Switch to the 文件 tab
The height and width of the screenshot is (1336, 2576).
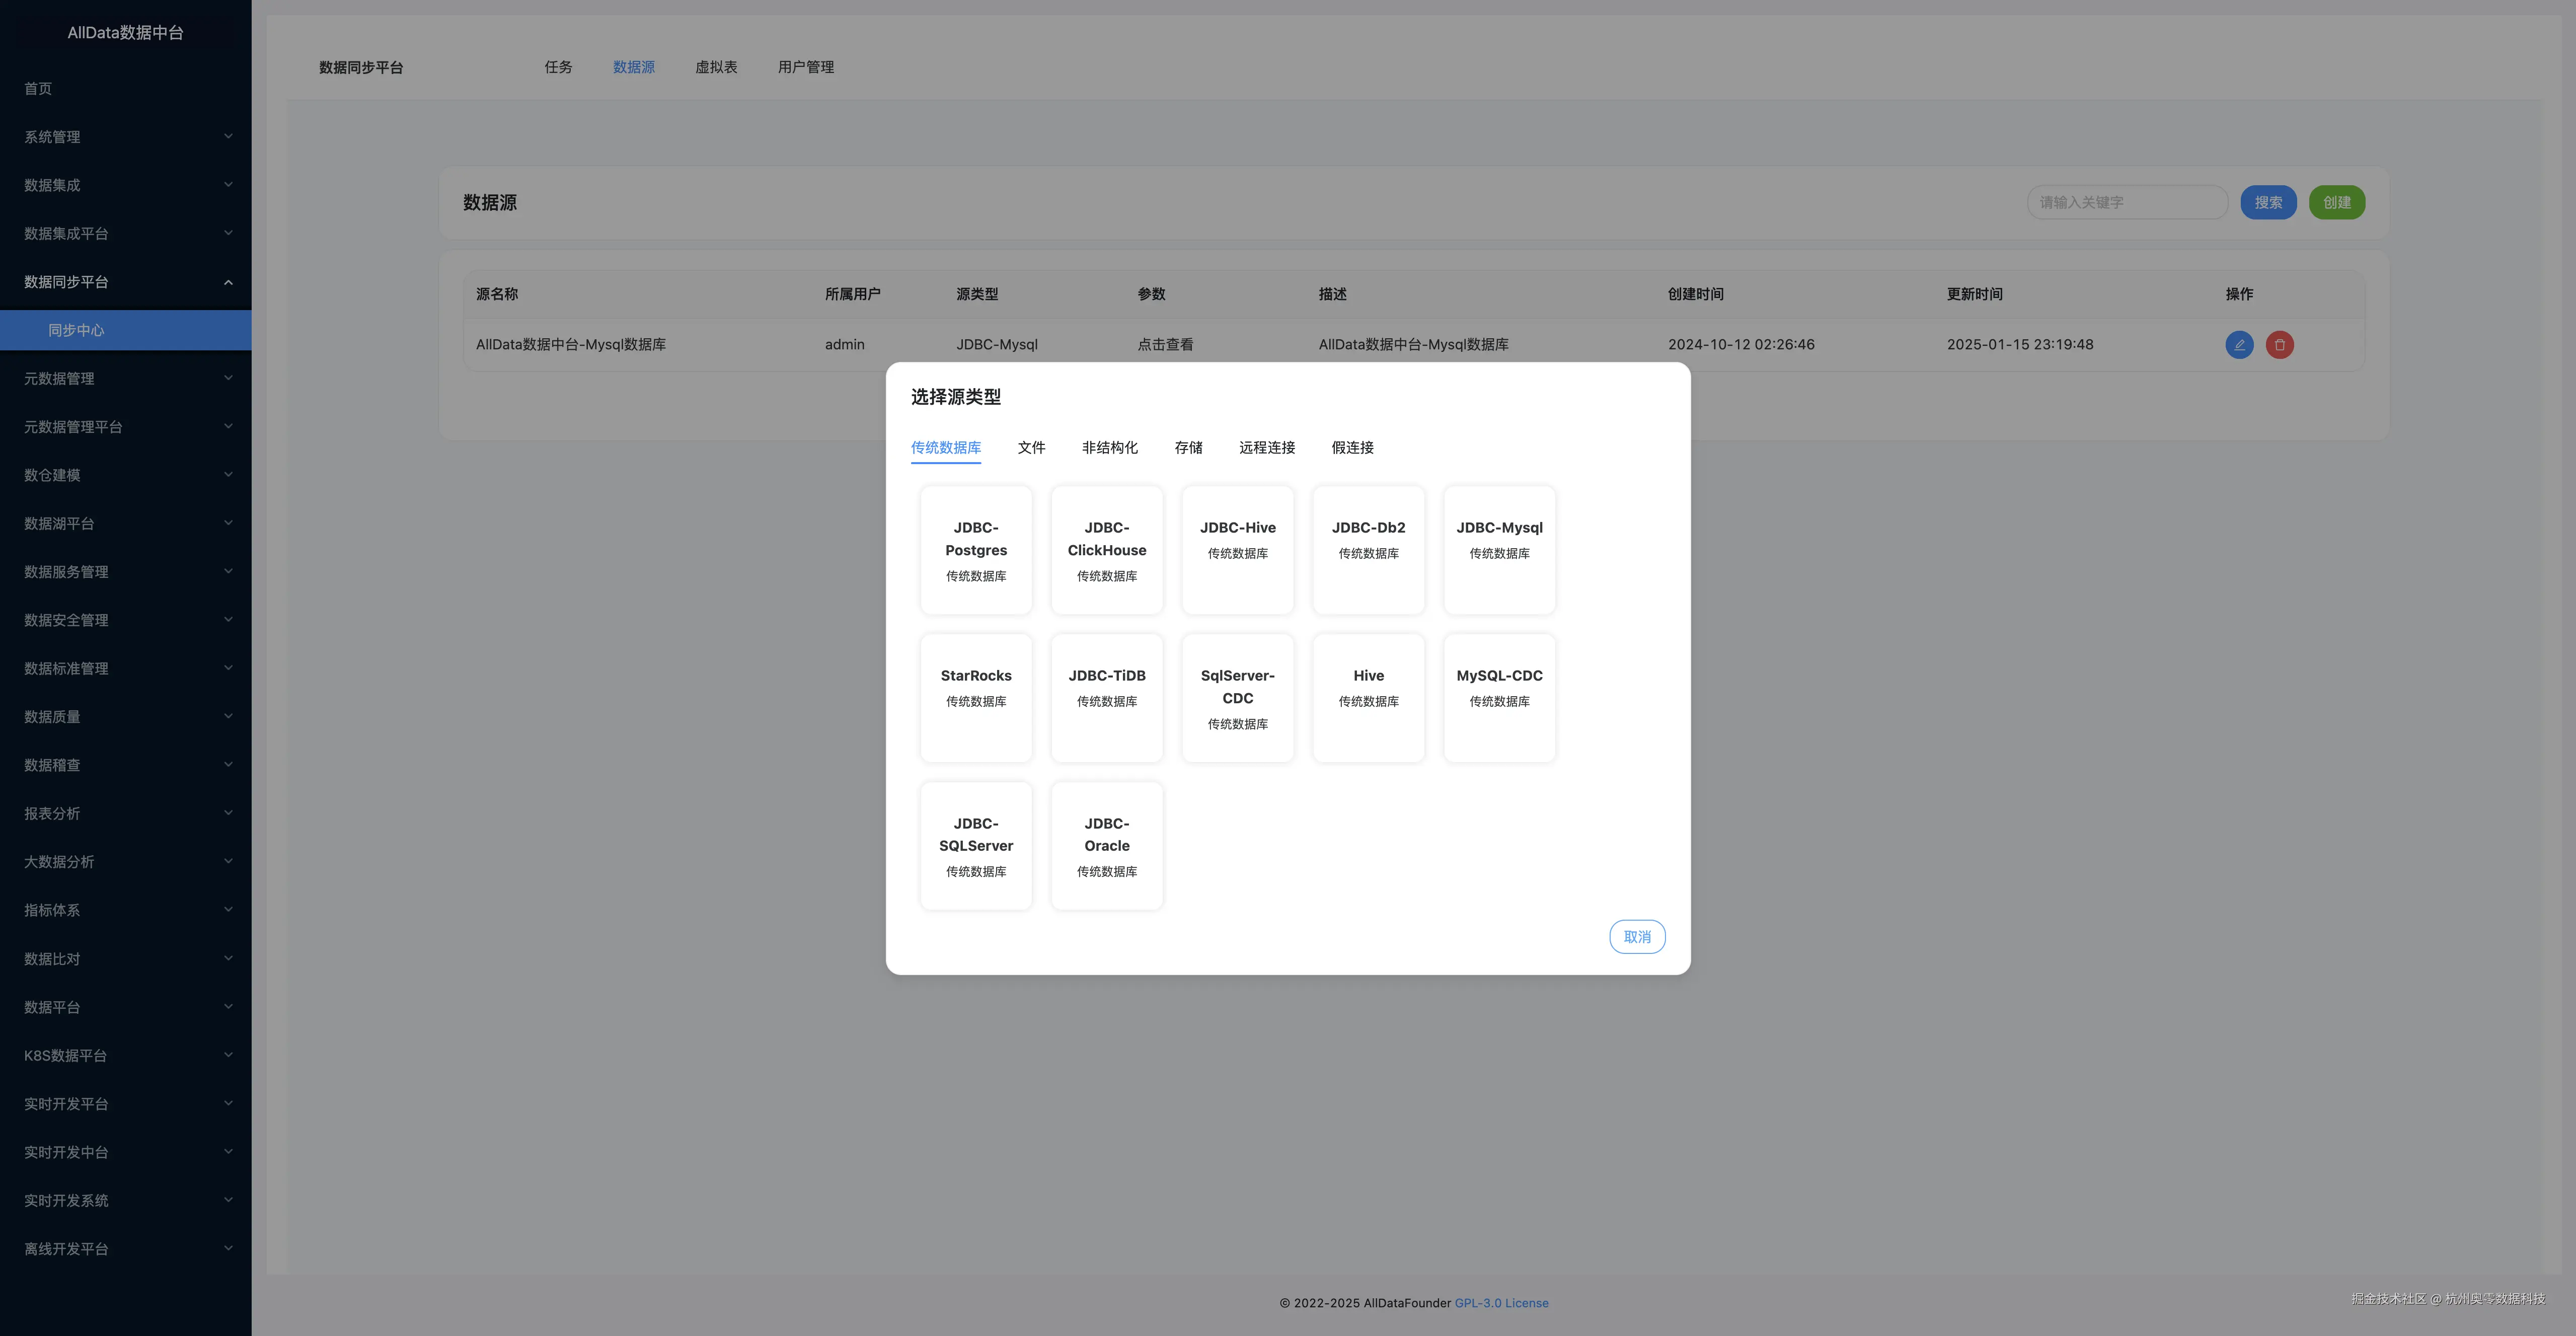(1031, 448)
